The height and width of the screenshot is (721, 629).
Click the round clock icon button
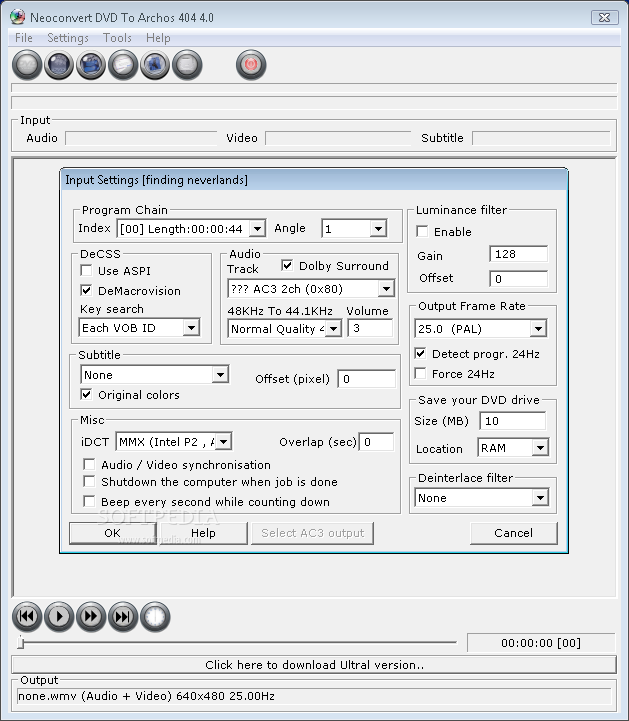coord(155,616)
